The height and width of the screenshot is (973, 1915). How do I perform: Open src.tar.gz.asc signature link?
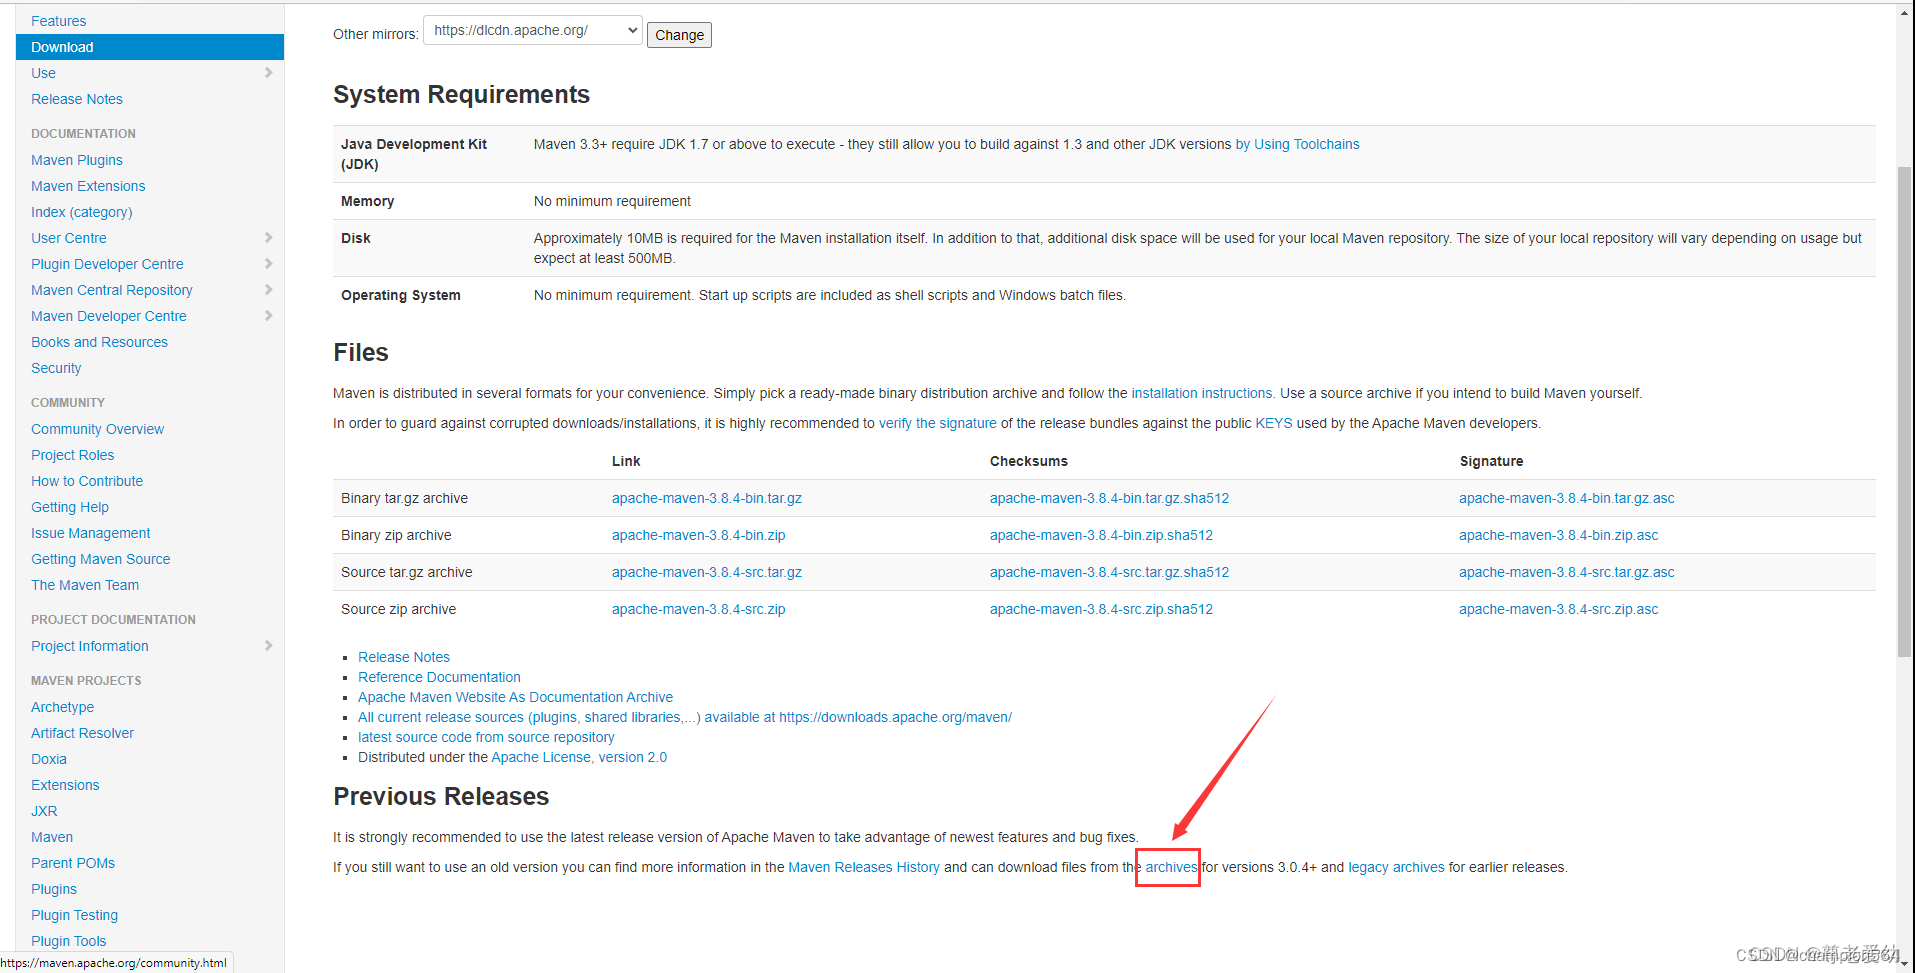(1566, 572)
